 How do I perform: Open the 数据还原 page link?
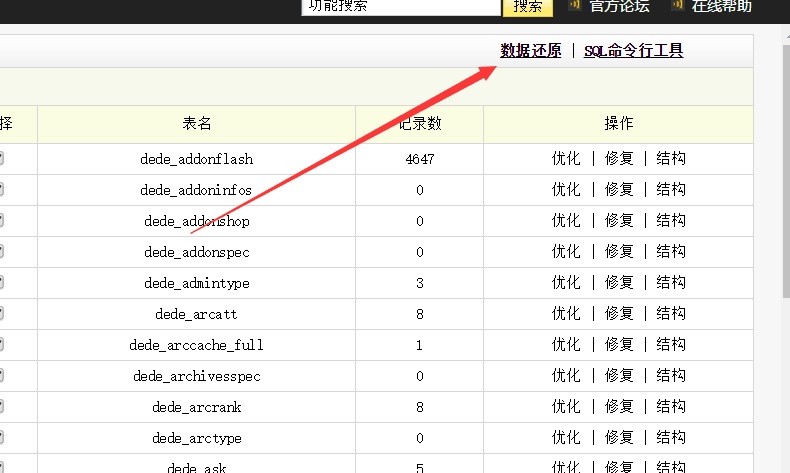[531, 50]
